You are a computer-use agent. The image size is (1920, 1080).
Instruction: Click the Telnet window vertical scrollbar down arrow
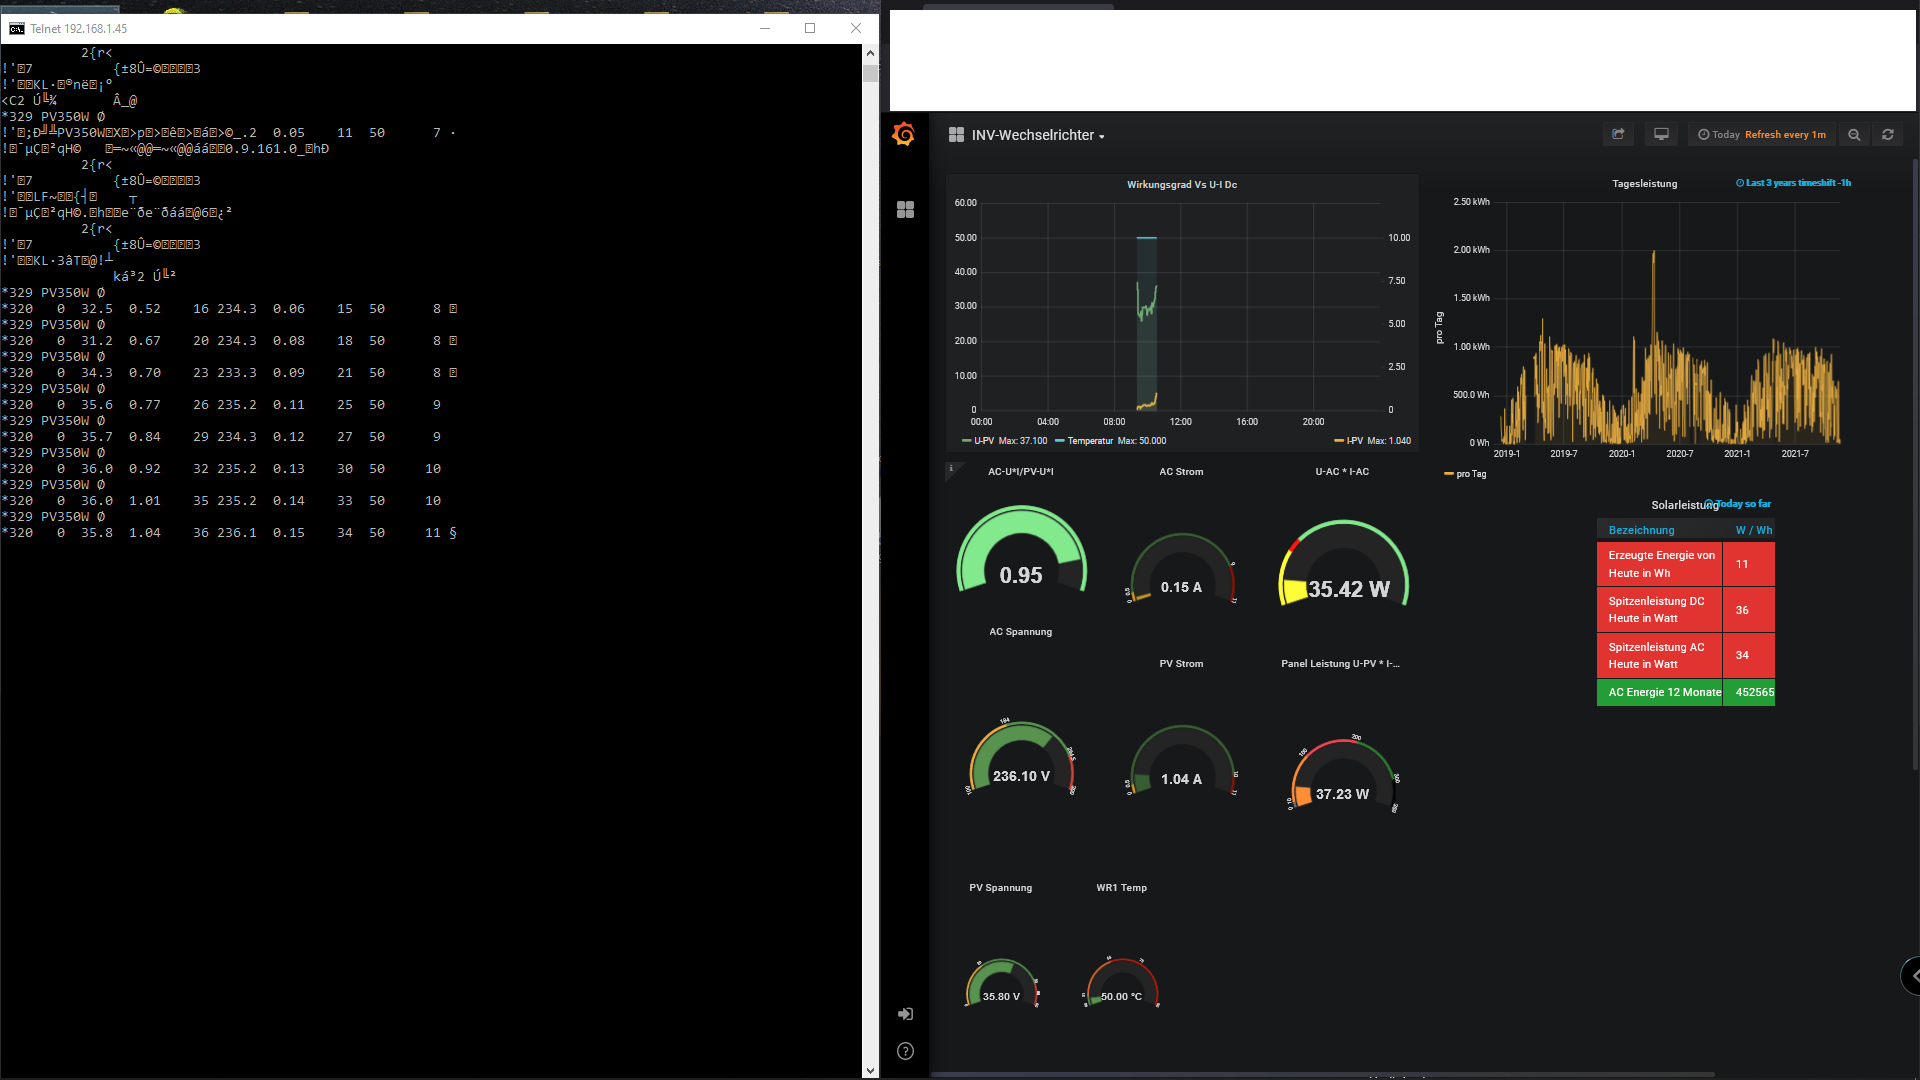pyautogui.click(x=870, y=1070)
